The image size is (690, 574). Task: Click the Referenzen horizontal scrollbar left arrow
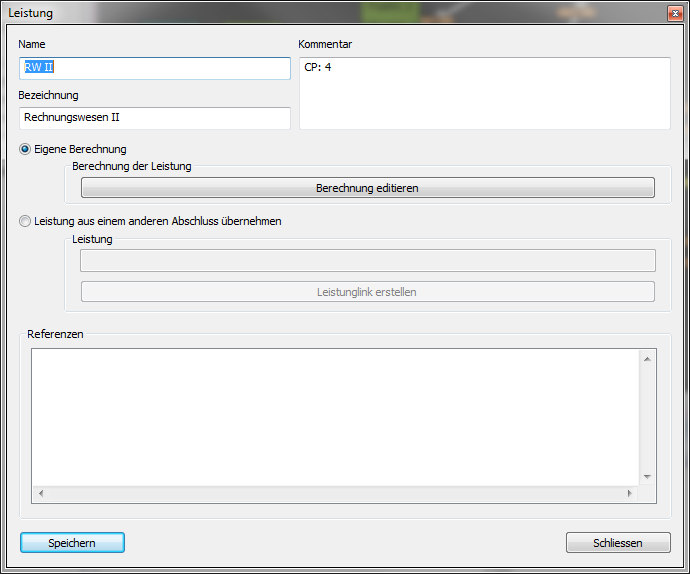pyautogui.click(x=41, y=494)
